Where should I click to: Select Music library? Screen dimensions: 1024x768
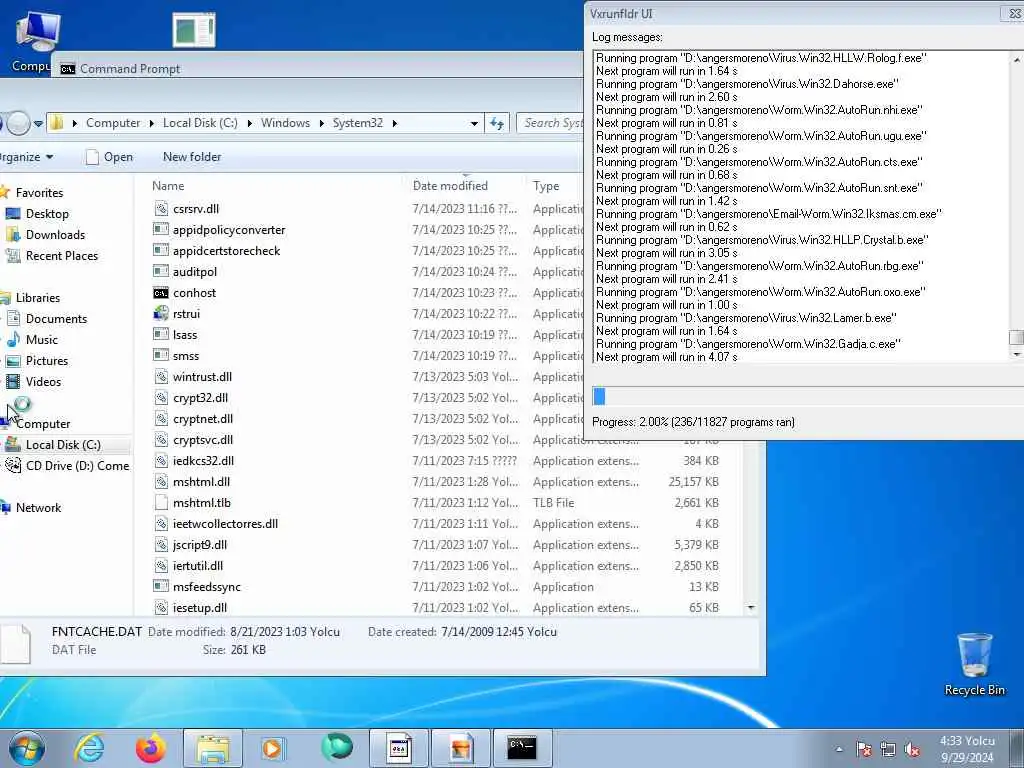(42, 340)
